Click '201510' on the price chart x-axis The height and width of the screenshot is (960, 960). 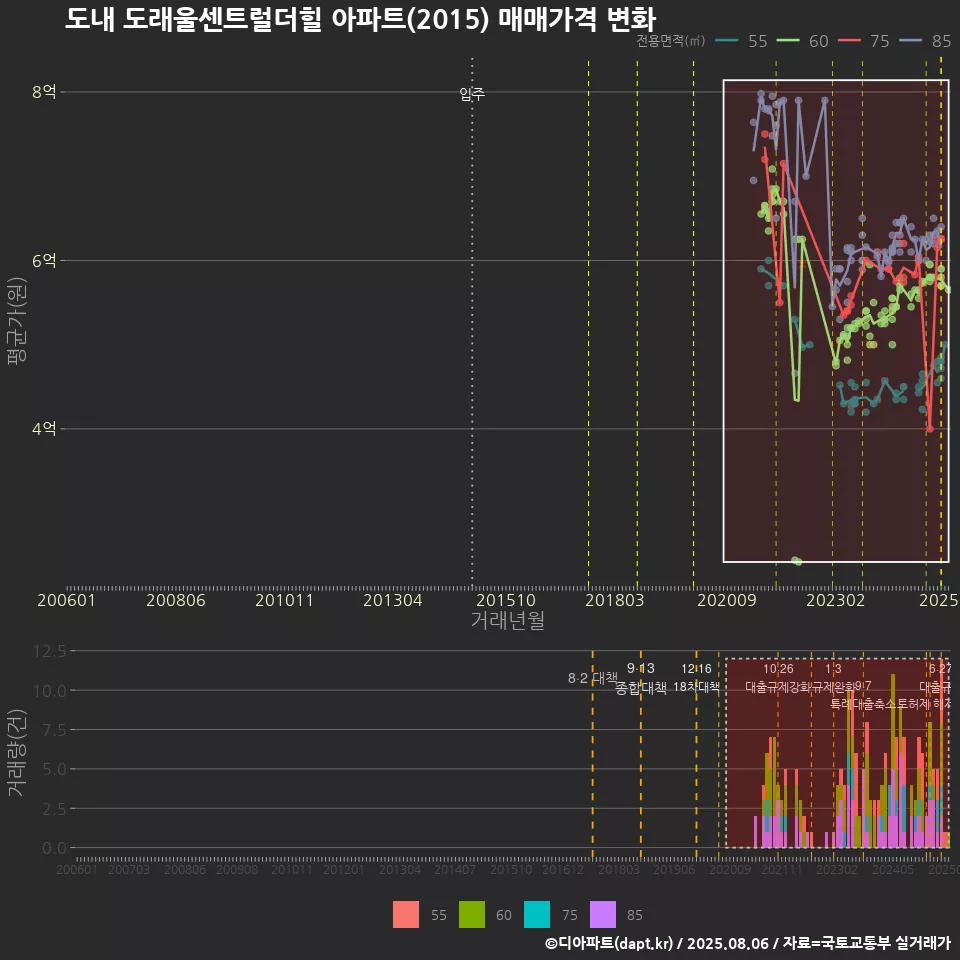pyautogui.click(x=506, y=600)
